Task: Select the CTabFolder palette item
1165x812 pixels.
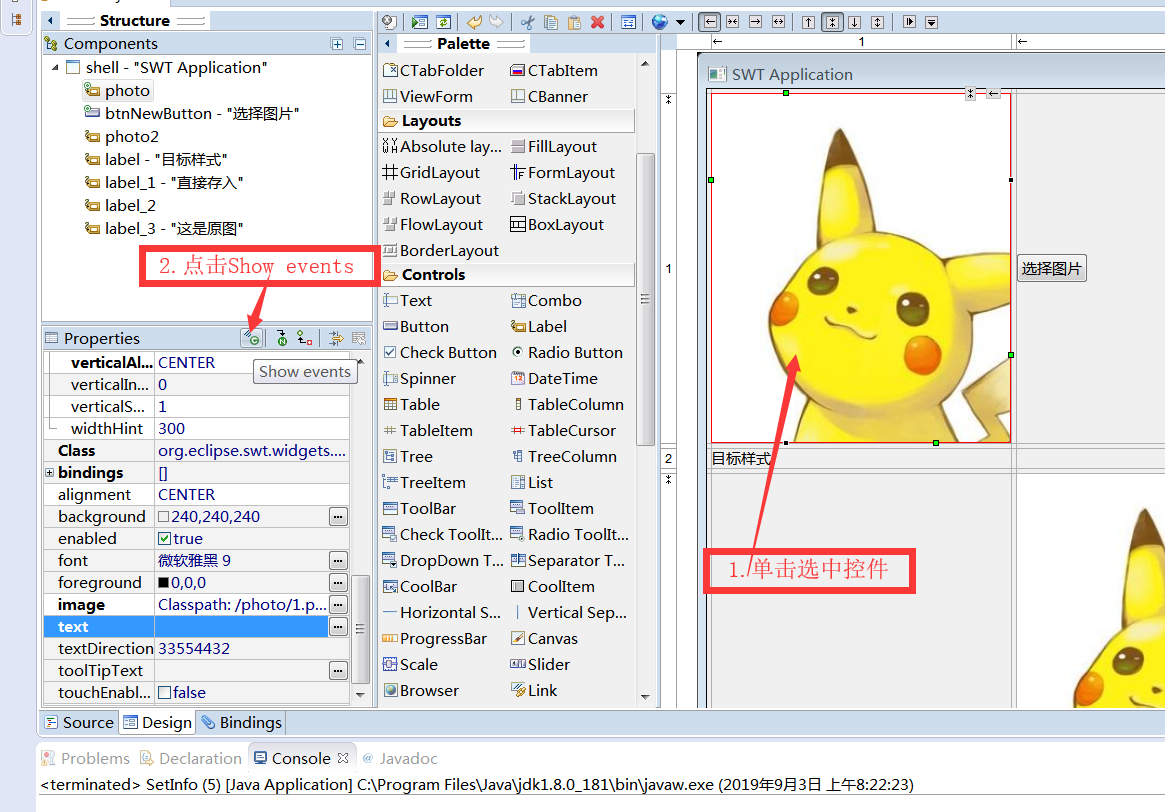Action: [x=433, y=71]
